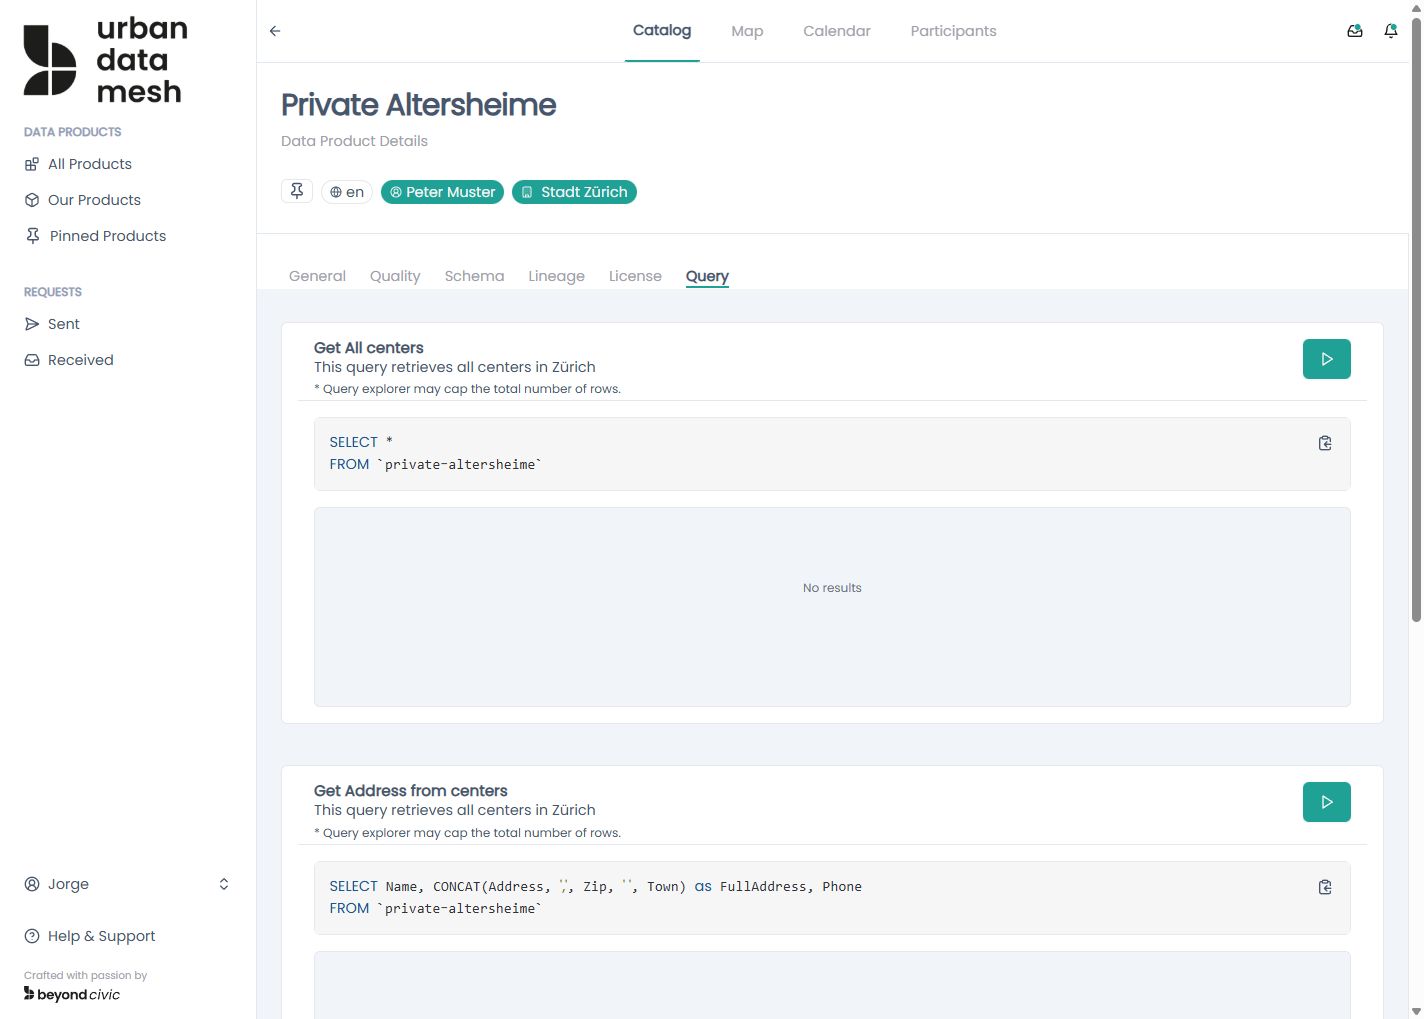Open the License sub-tab
Screen dimensions: 1424x1019
[x=635, y=276]
